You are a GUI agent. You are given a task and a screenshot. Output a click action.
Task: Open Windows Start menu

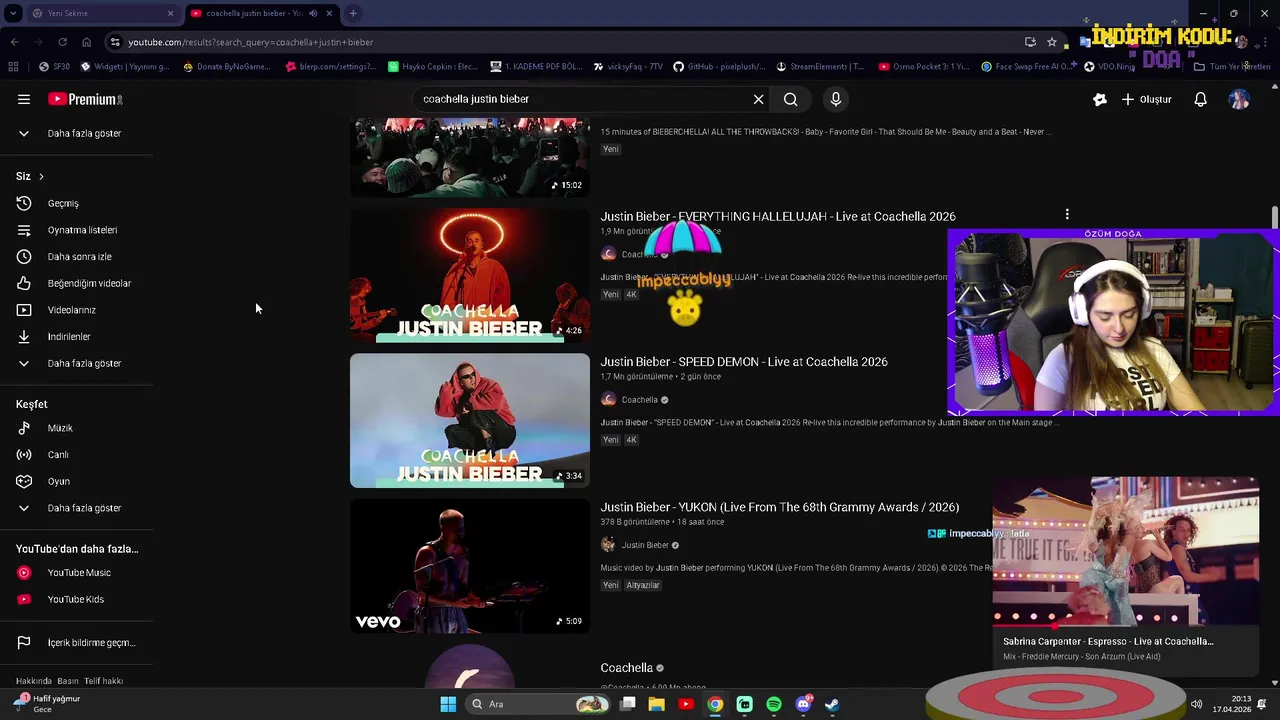(x=448, y=704)
